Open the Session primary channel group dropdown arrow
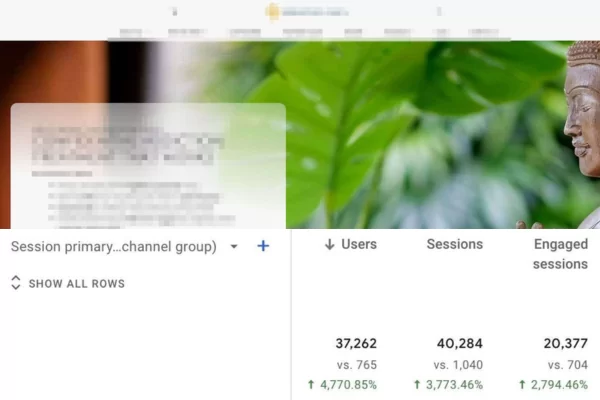This screenshot has width=600, height=400. point(234,247)
